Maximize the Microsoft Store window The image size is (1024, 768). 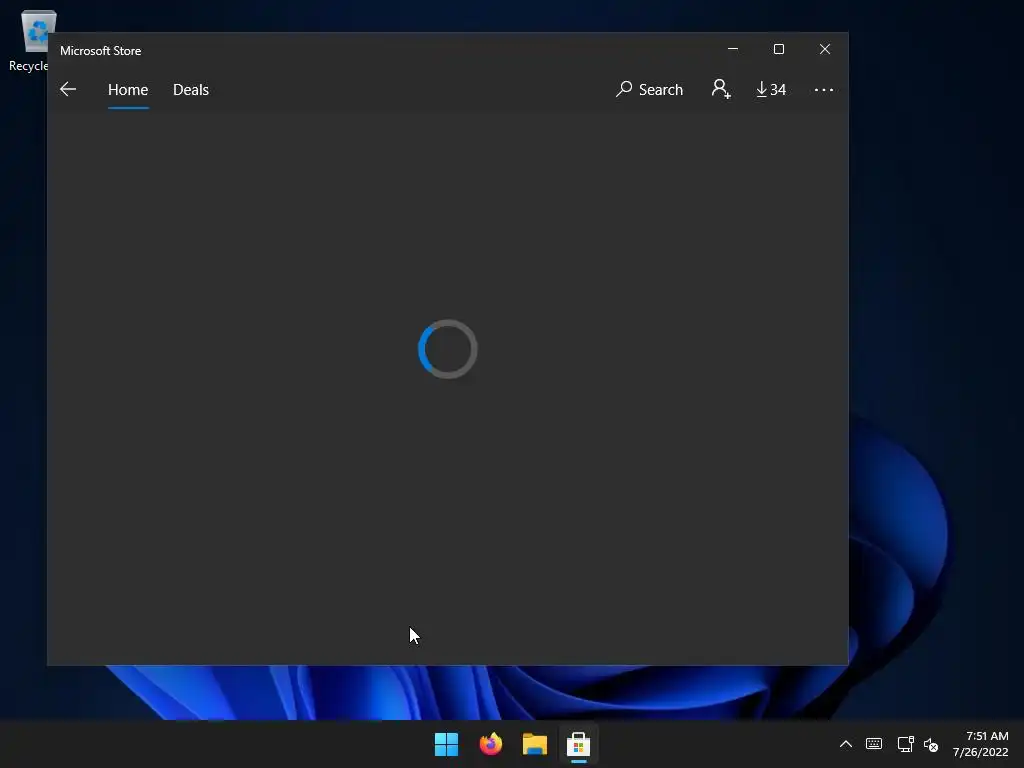coord(778,49)
